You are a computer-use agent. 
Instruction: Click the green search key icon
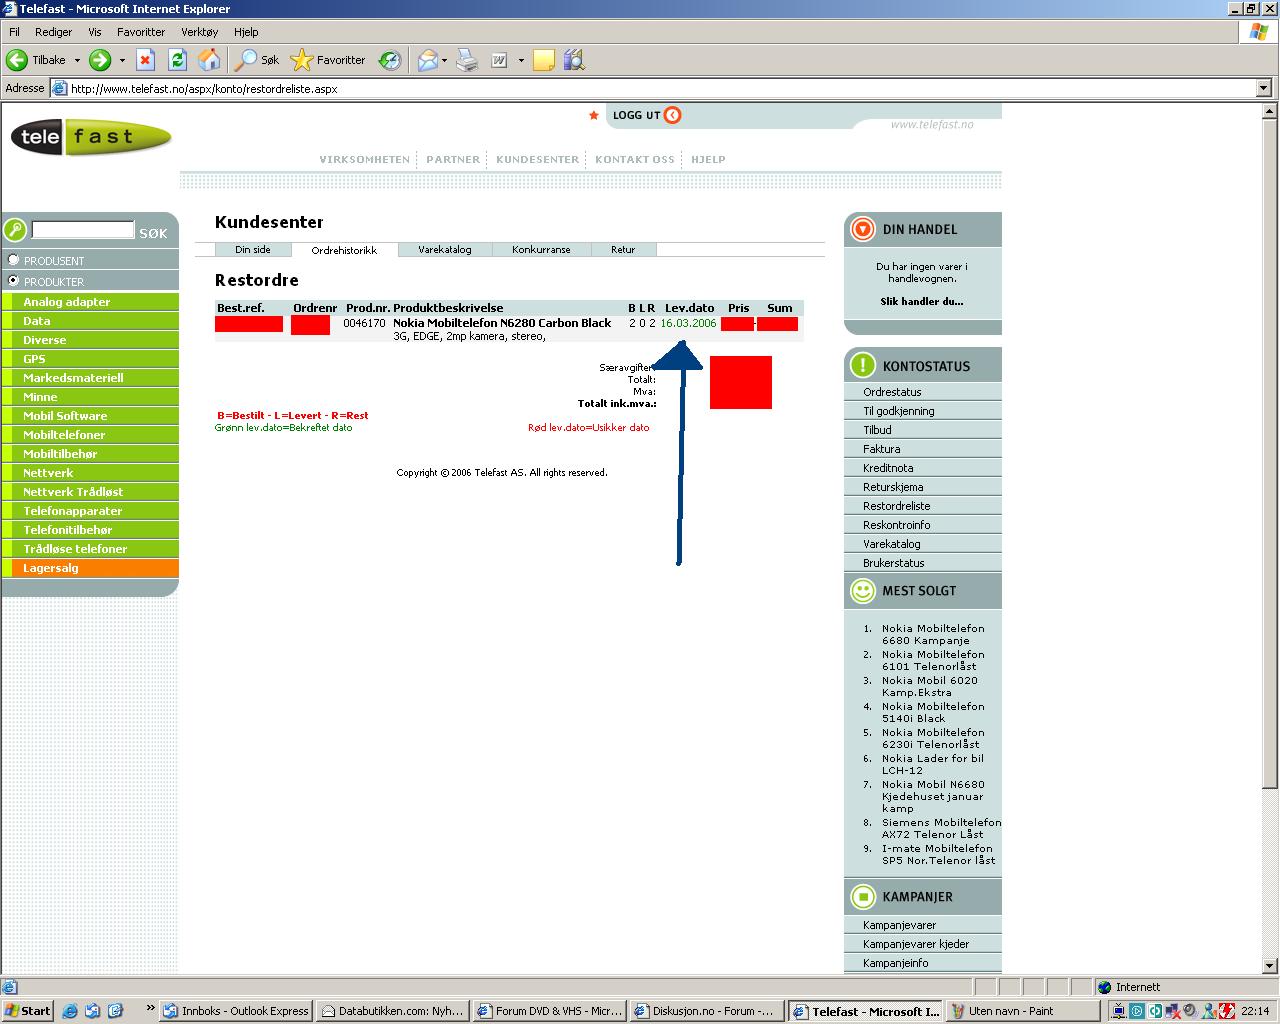click(15, 231)
